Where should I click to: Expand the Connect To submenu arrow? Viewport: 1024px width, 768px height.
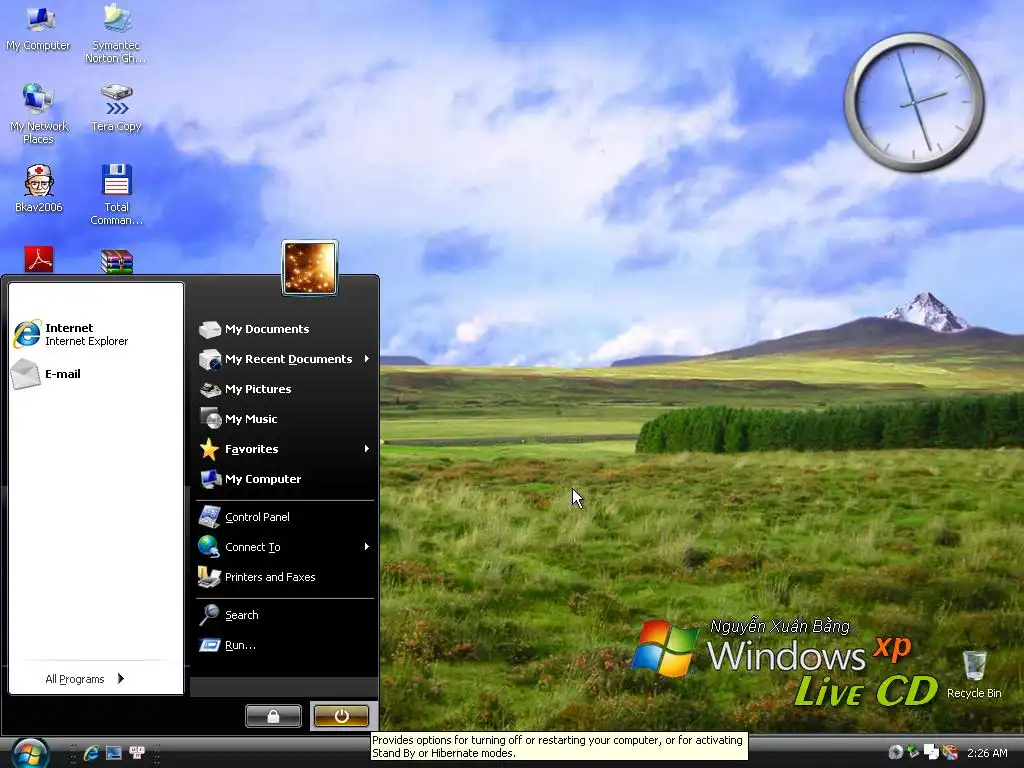[367, 547]
